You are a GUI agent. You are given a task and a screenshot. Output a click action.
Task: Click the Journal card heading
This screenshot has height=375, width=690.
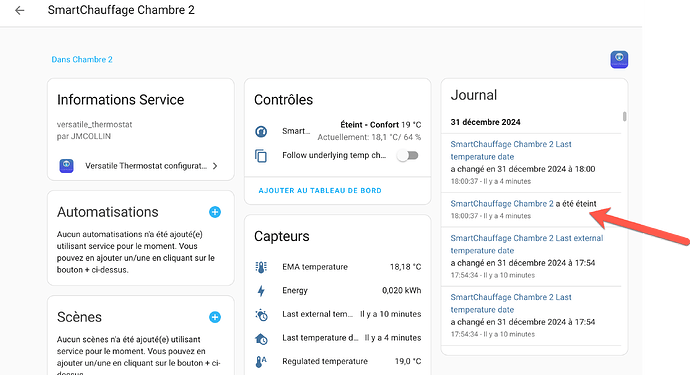tap(473, 95)
